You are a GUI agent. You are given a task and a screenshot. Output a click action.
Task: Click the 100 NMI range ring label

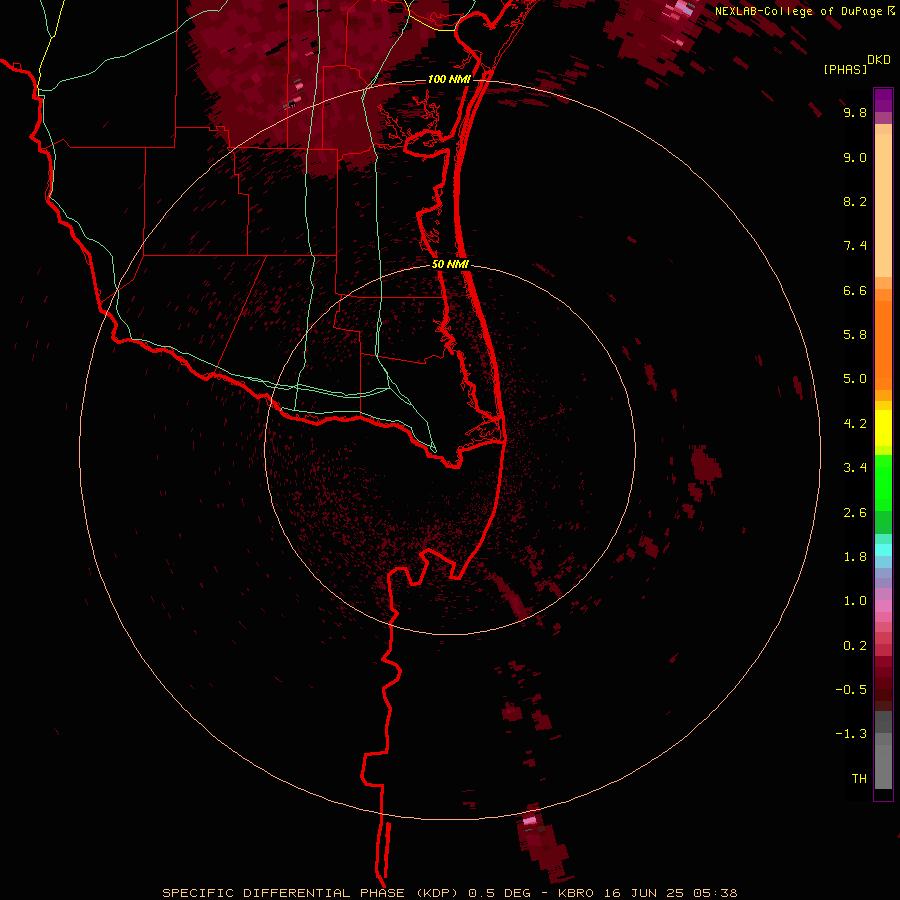[x=449, y=79]
